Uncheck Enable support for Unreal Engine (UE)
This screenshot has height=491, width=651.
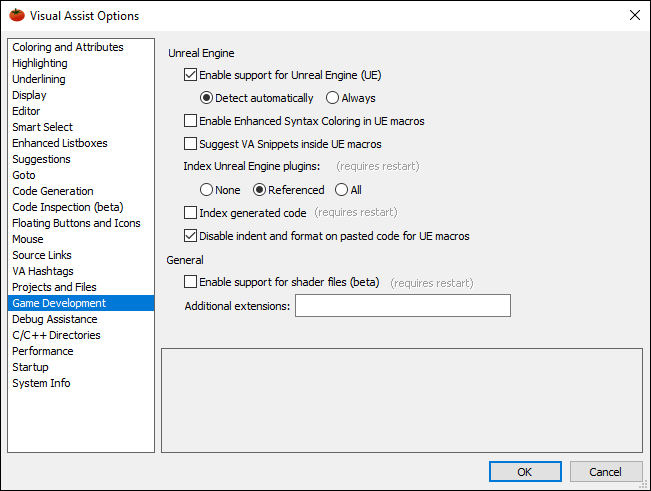(x=191, y=75)
